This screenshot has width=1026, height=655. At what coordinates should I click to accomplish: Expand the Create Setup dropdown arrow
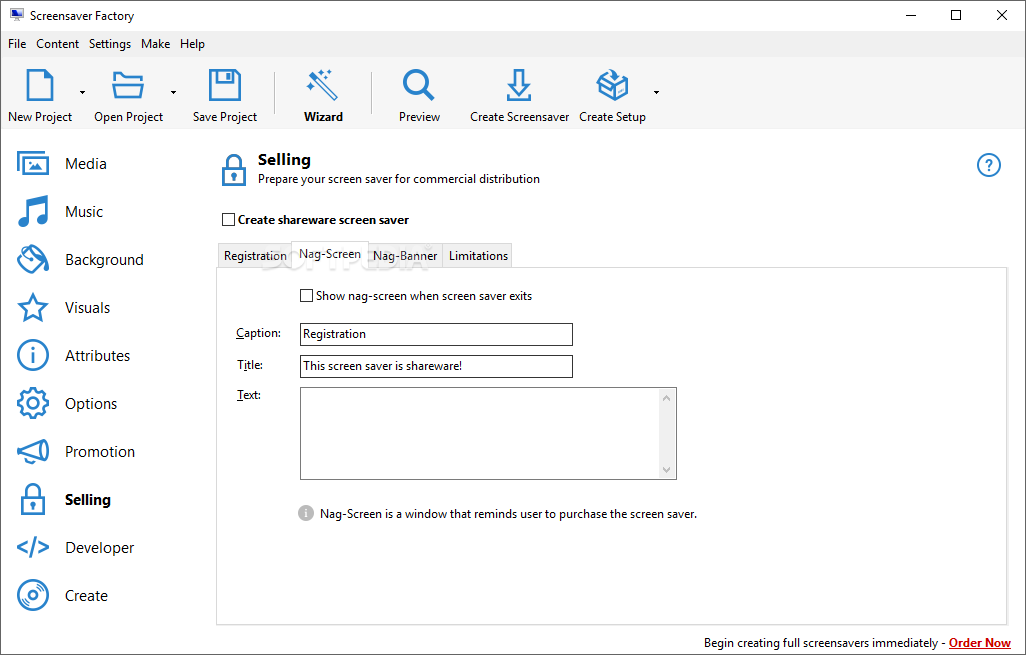coord(656,92)
